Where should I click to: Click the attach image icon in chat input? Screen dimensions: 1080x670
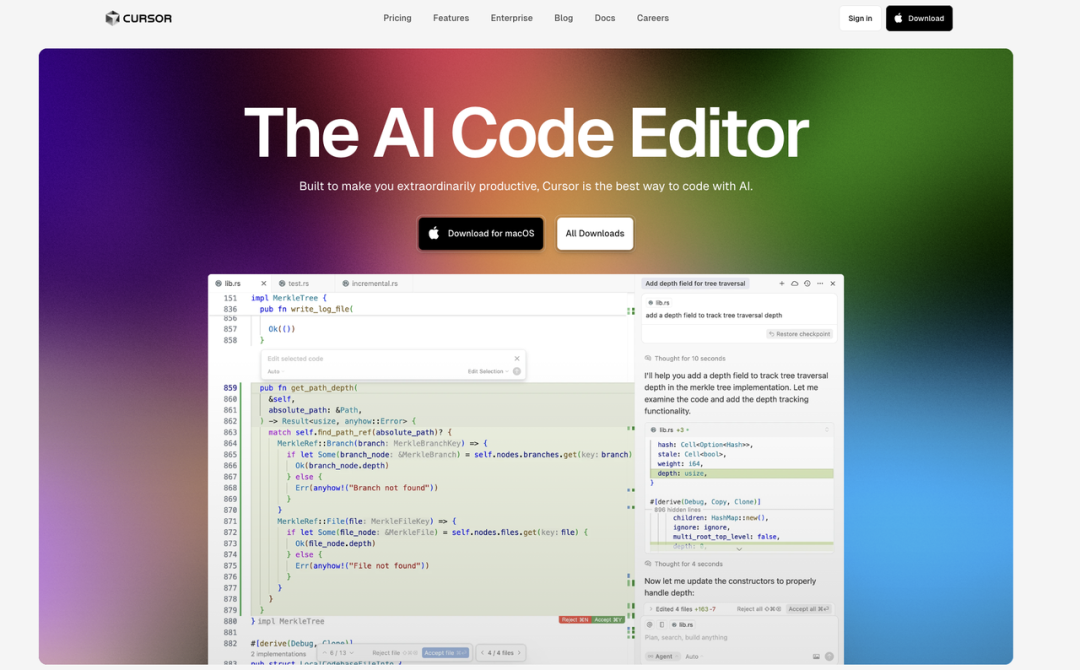point(816,656)
